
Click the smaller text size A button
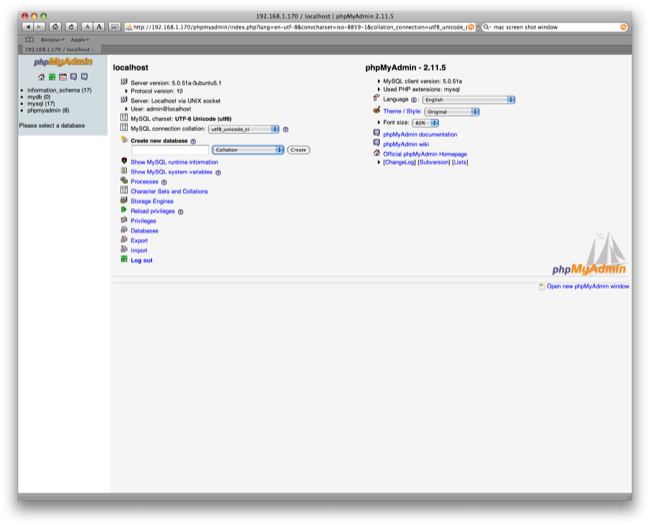point(87,27)
